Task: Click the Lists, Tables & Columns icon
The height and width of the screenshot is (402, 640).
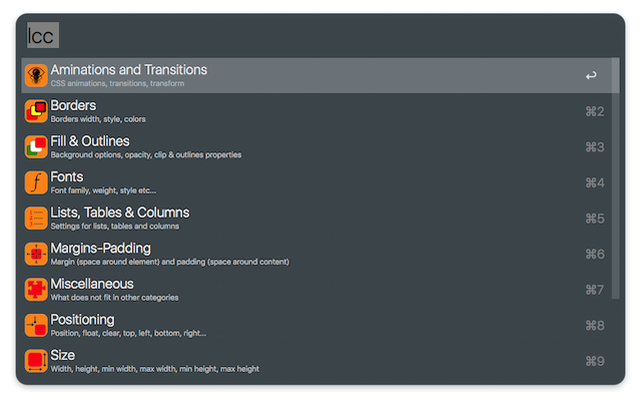Action: point(36,218)
